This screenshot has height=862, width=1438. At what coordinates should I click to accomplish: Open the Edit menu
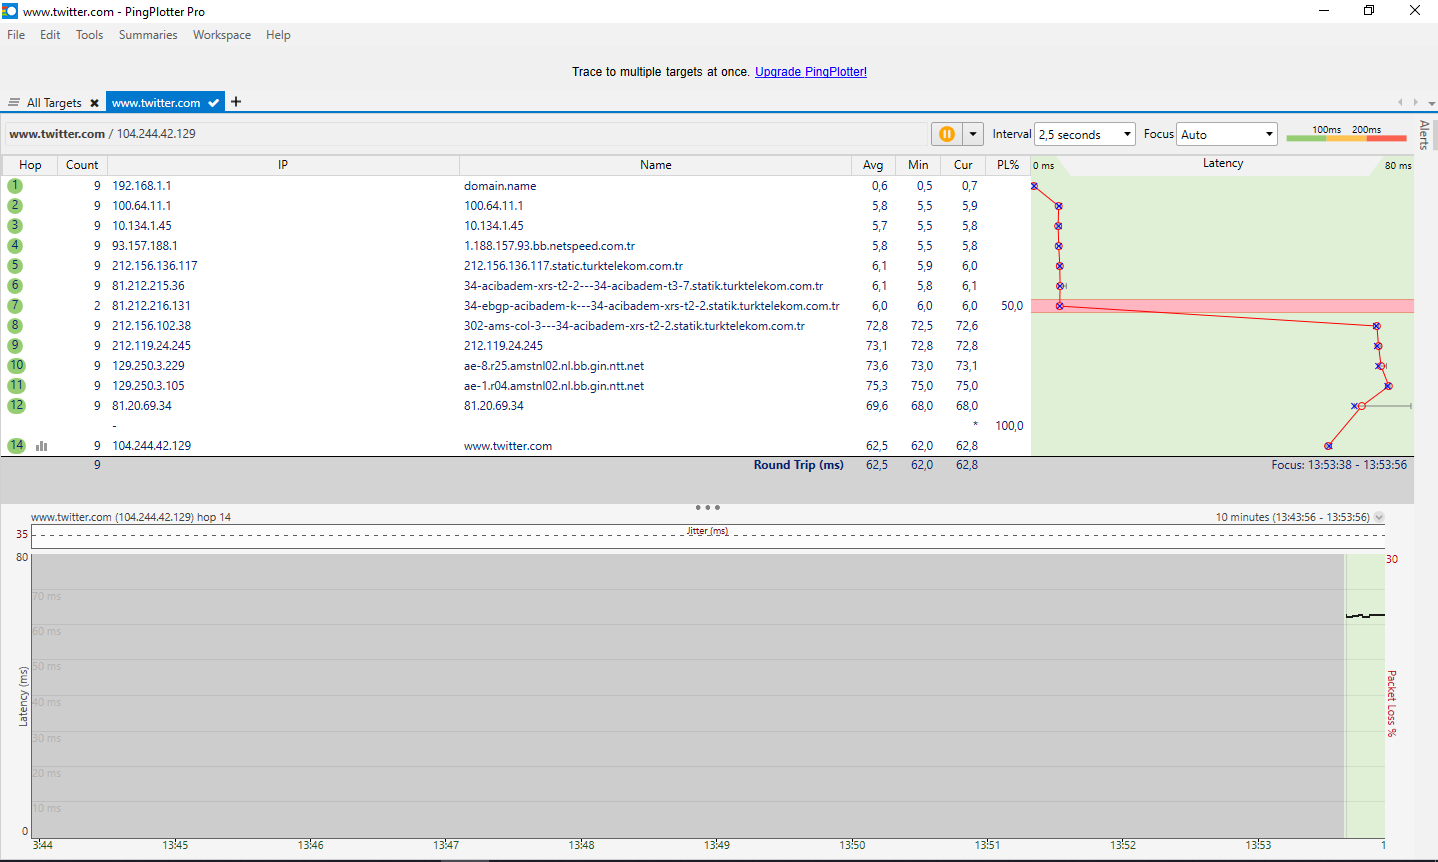click(x=50, y=35)
